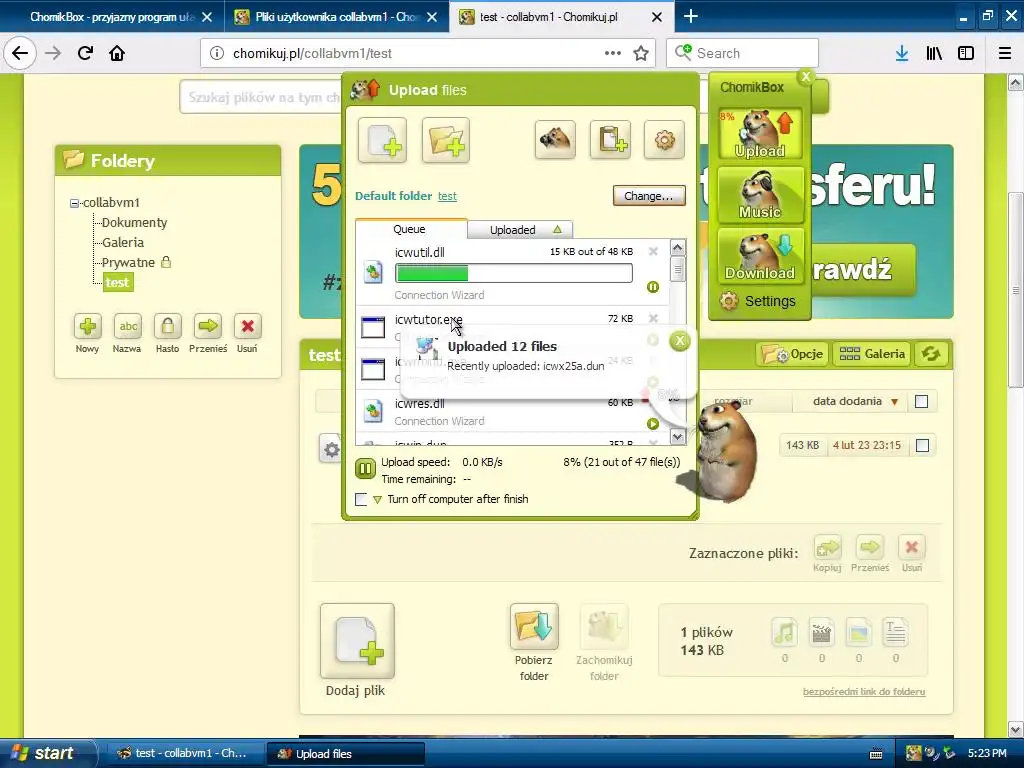
Task: Click the icwutil.dll upload progress bar
Action: click(514, 273)
